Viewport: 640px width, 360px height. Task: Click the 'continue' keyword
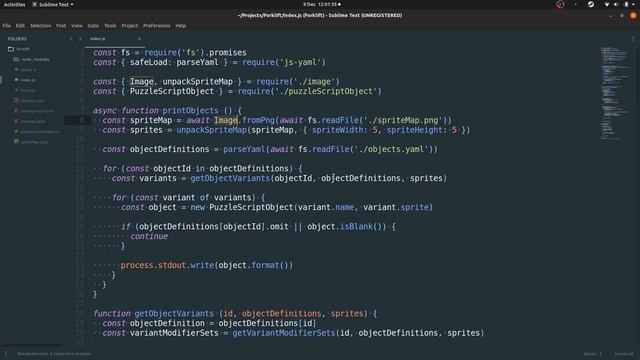149,236
